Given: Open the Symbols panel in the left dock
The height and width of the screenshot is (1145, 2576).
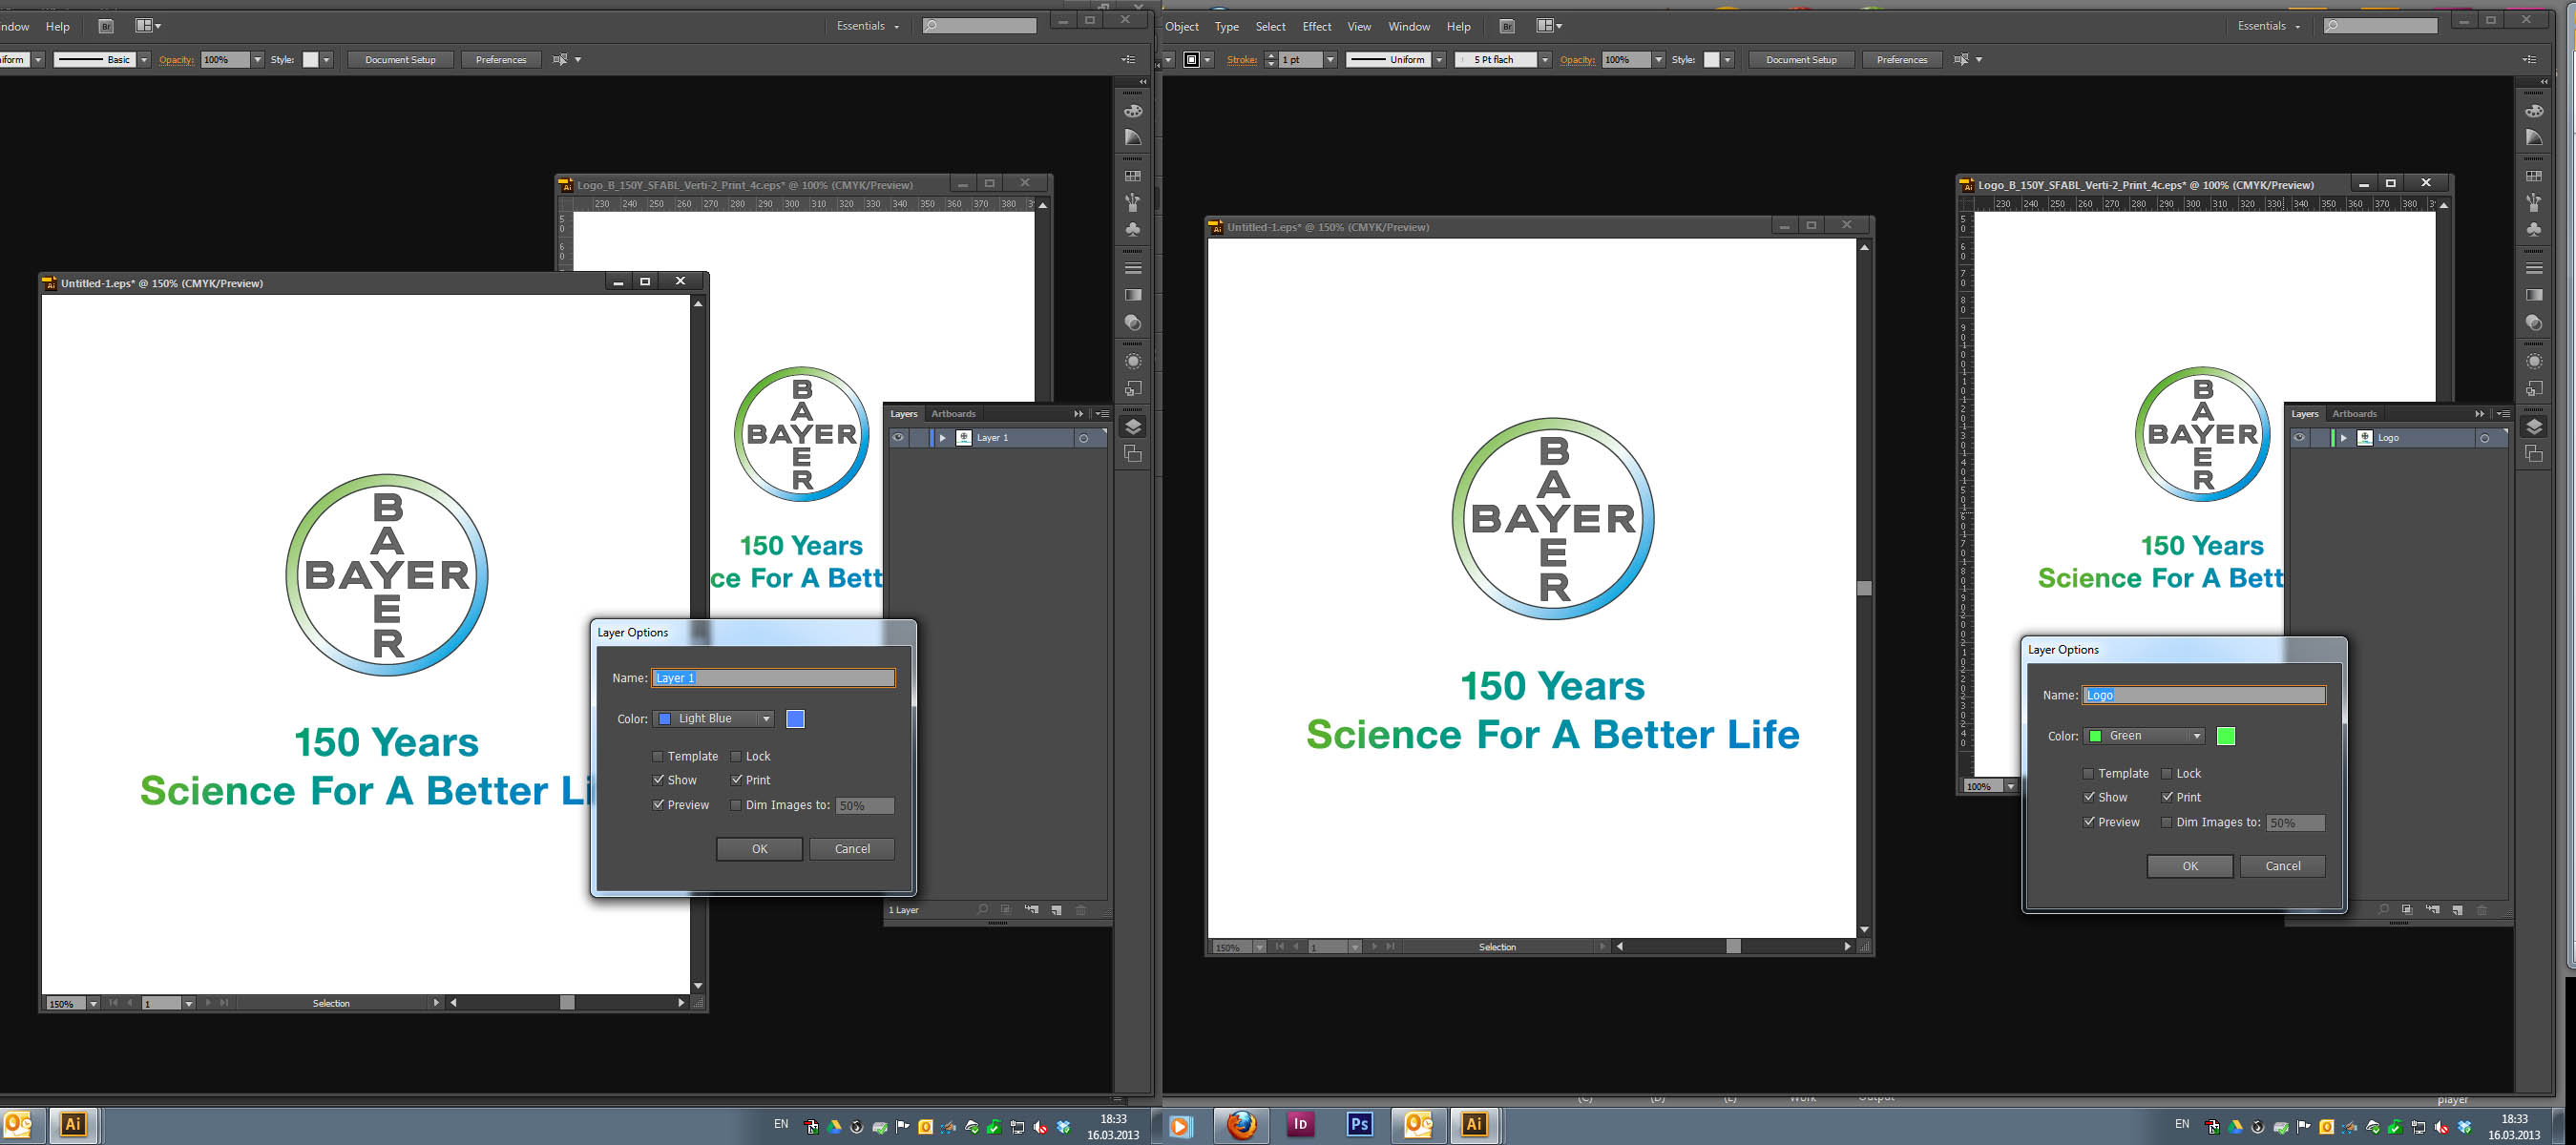Looking at the screenshot, I should (1133, 229).
